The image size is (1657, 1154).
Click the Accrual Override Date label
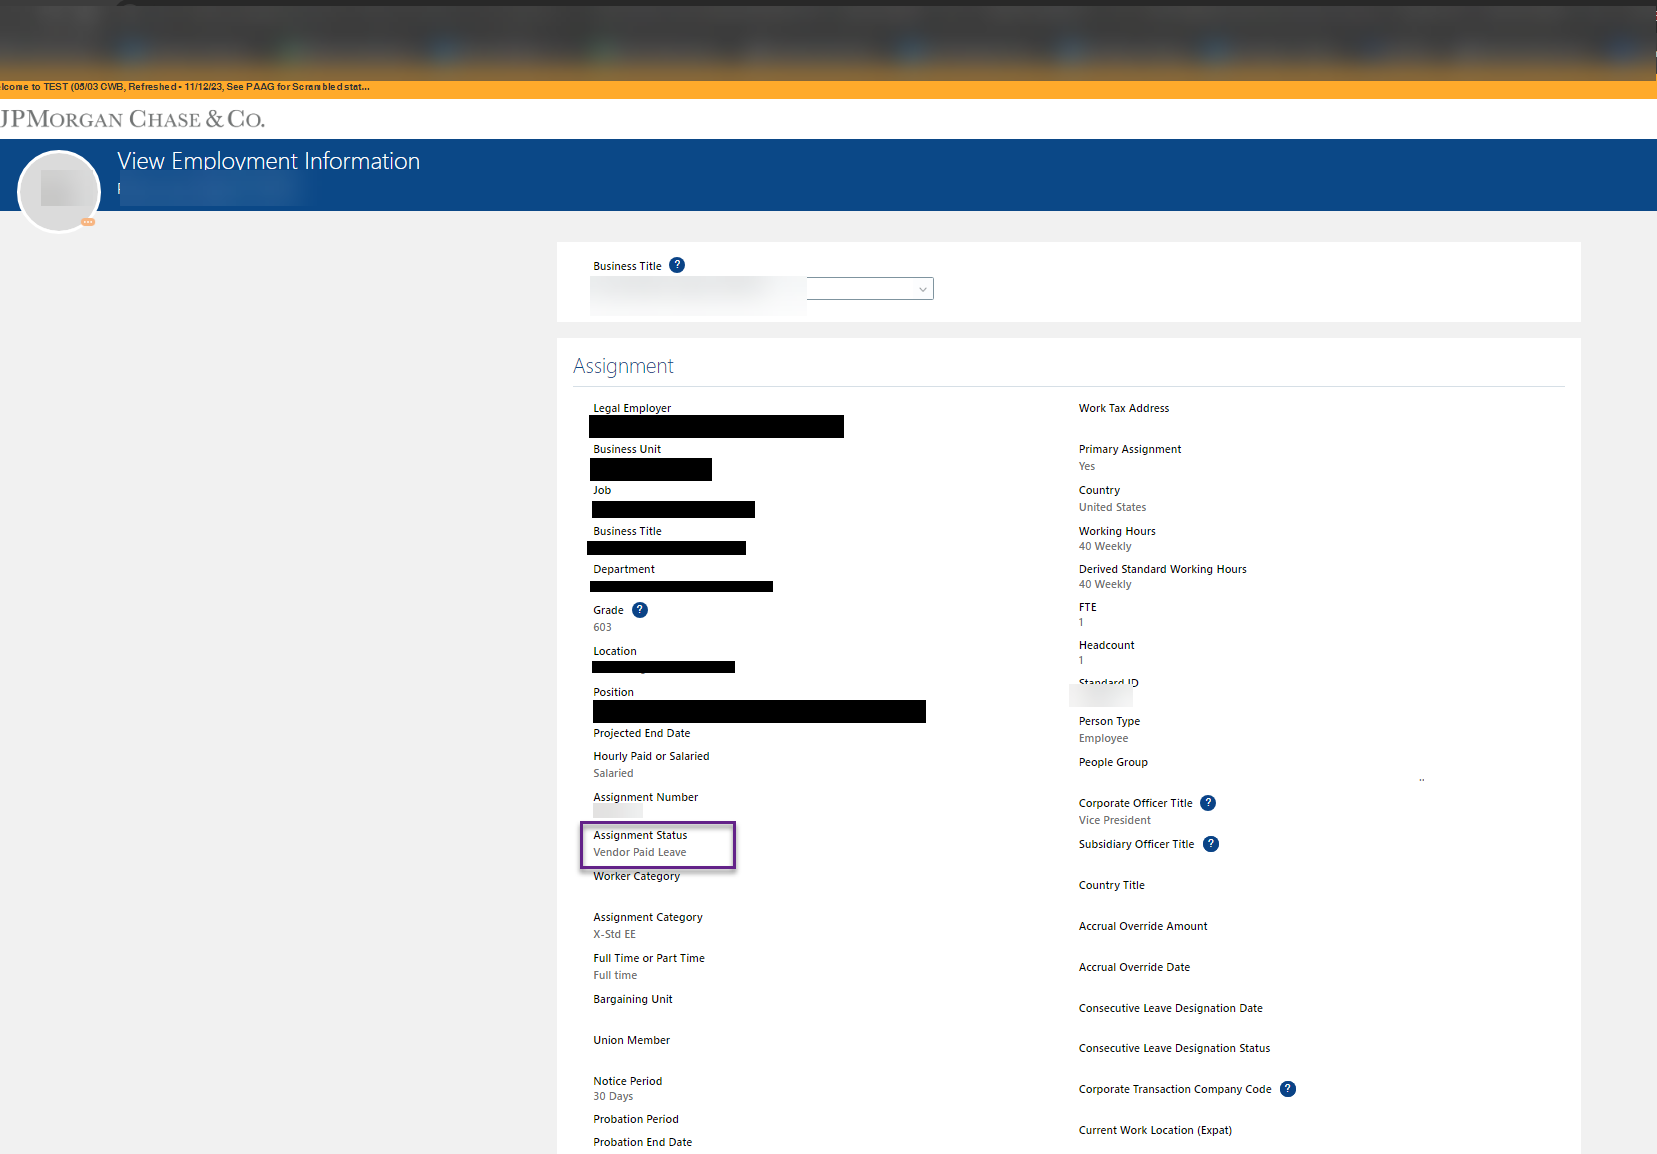tap(1134, 967)
